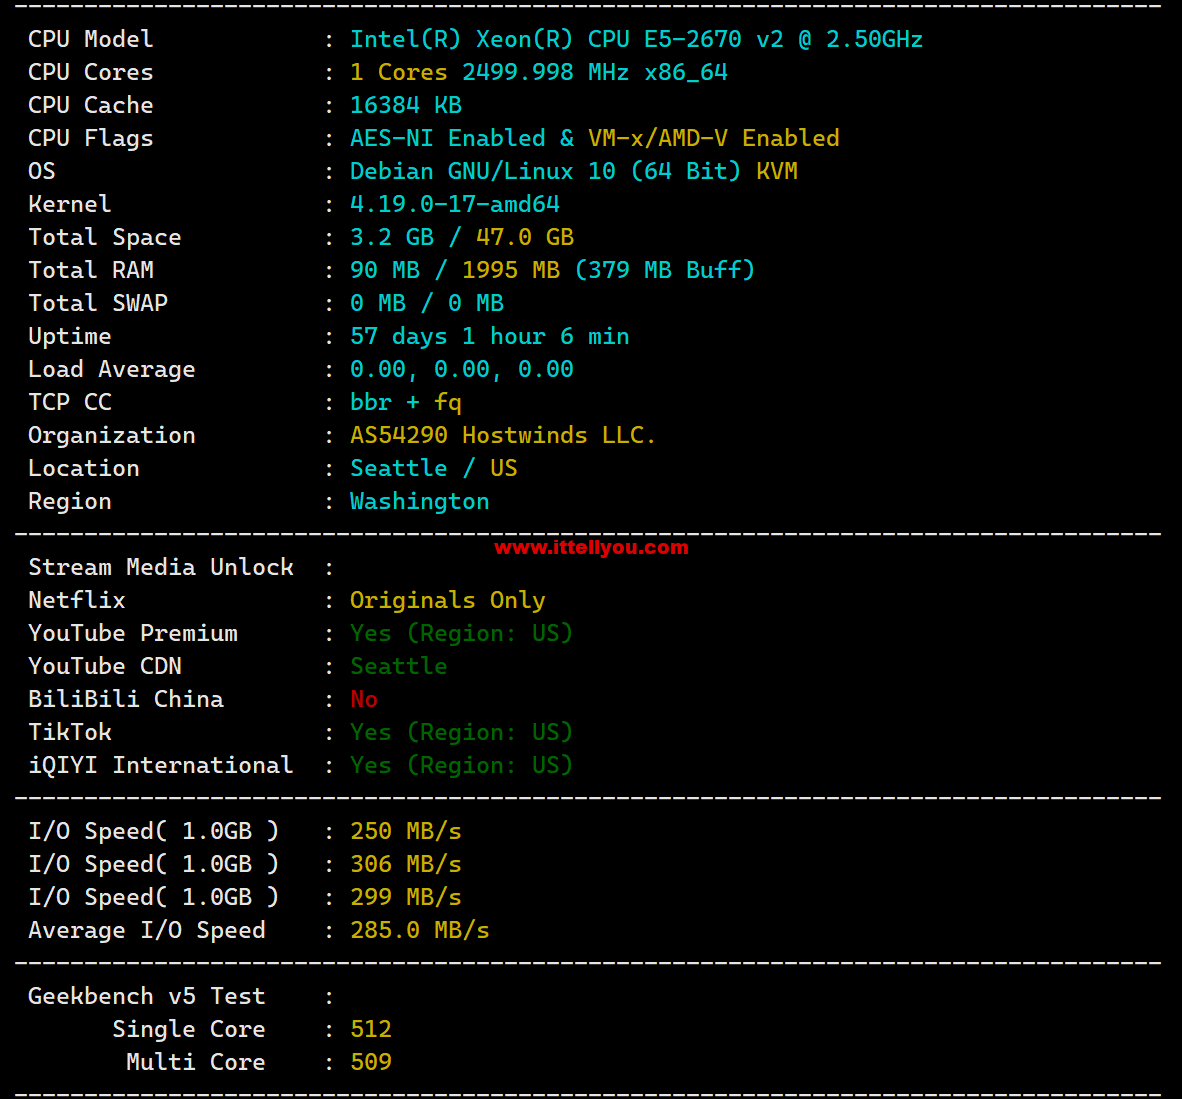Click the YouTube CDN Seattle result
Viewport: 1182px width, 1099px height.
[399, 666]
